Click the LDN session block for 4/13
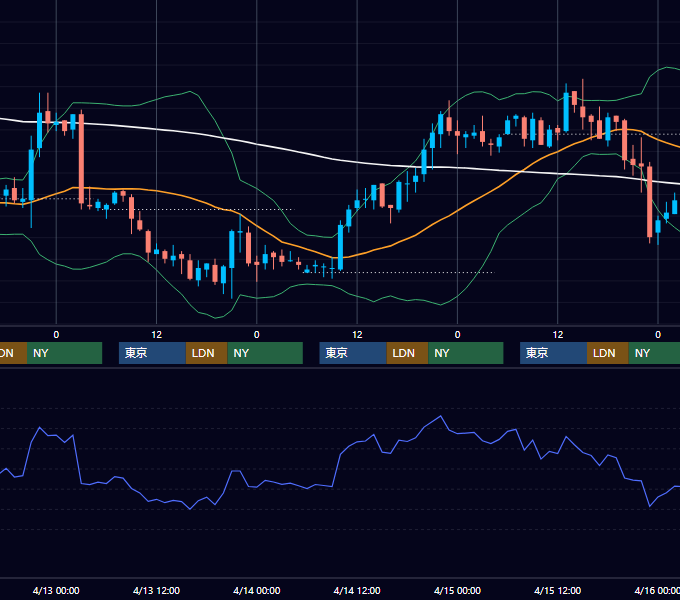The height and width of the screenshot is (600, 680). [206, 353]
